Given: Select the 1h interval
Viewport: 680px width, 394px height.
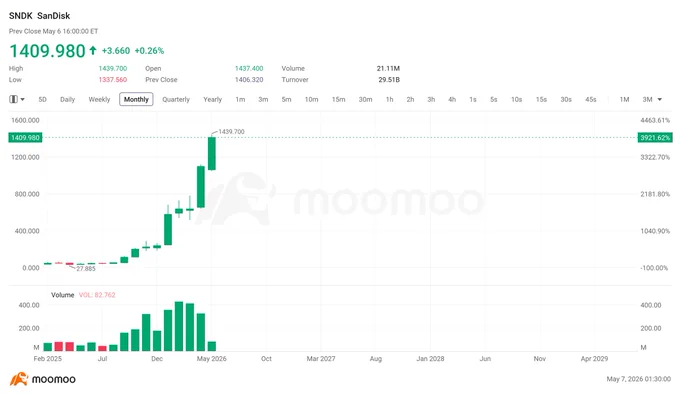Looking at the screenshot, I should tap(389, 99).
